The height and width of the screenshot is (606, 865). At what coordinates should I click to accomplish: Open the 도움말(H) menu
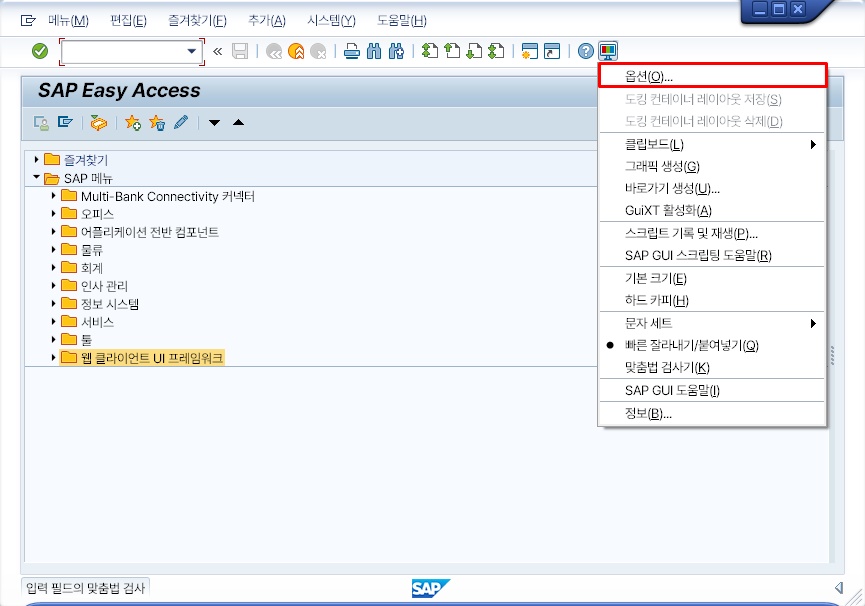click(x=402, y=21)
